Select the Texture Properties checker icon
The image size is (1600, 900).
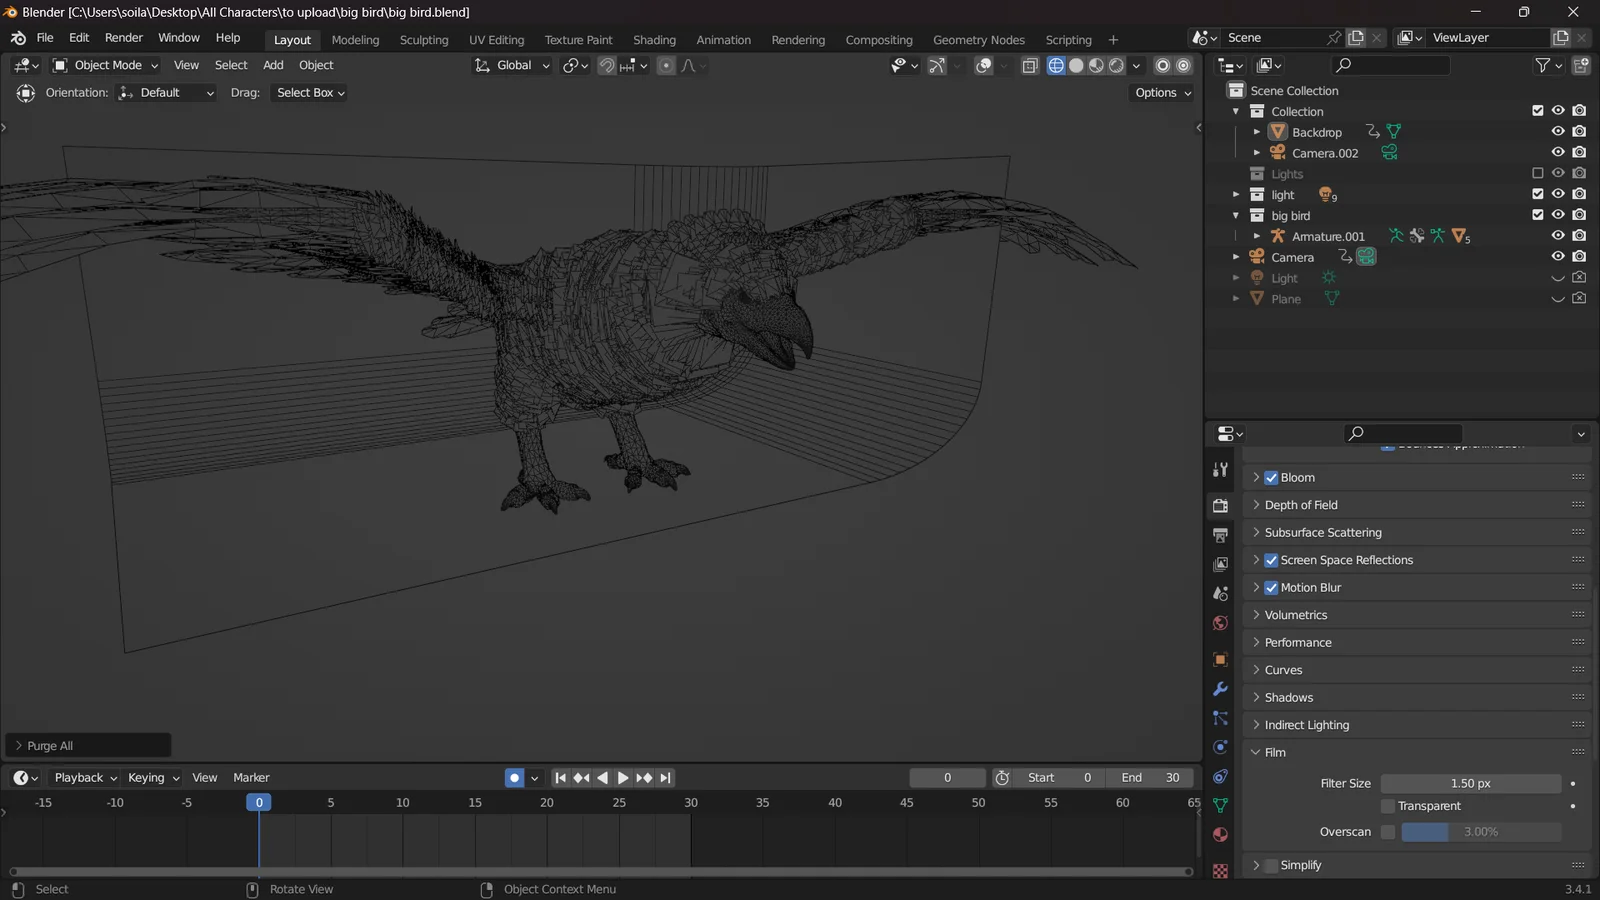pyautogui.click(x=1220, y=870)
